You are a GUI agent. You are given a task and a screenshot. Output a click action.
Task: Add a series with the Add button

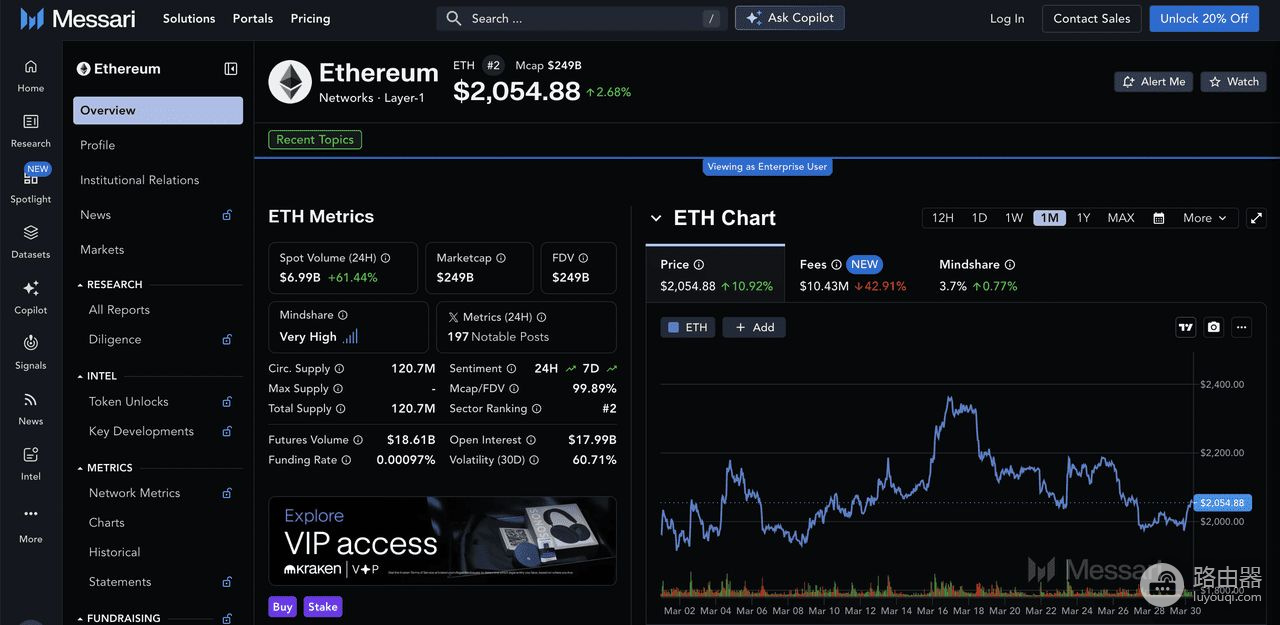[755, 327]
